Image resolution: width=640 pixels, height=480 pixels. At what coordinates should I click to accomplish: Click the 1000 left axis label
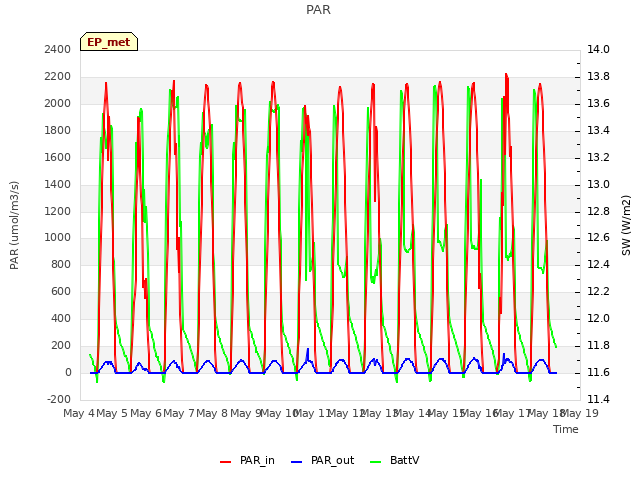58,238
